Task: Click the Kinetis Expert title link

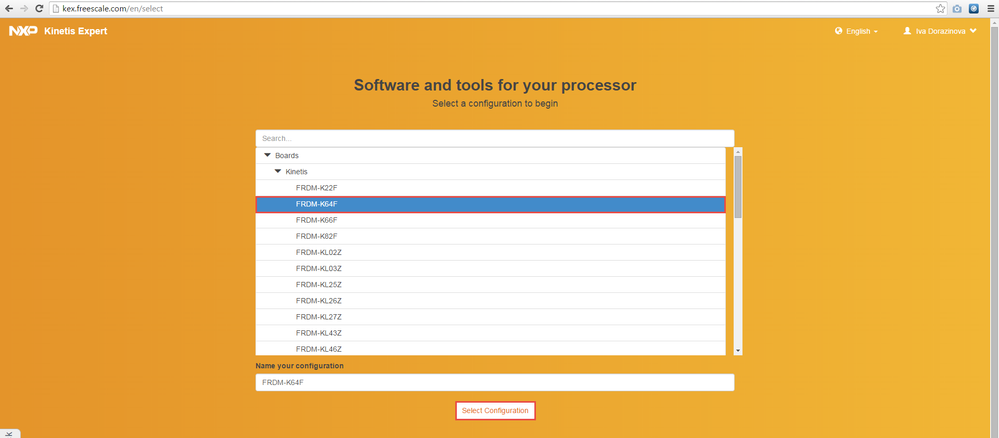Action: [76, 31]
